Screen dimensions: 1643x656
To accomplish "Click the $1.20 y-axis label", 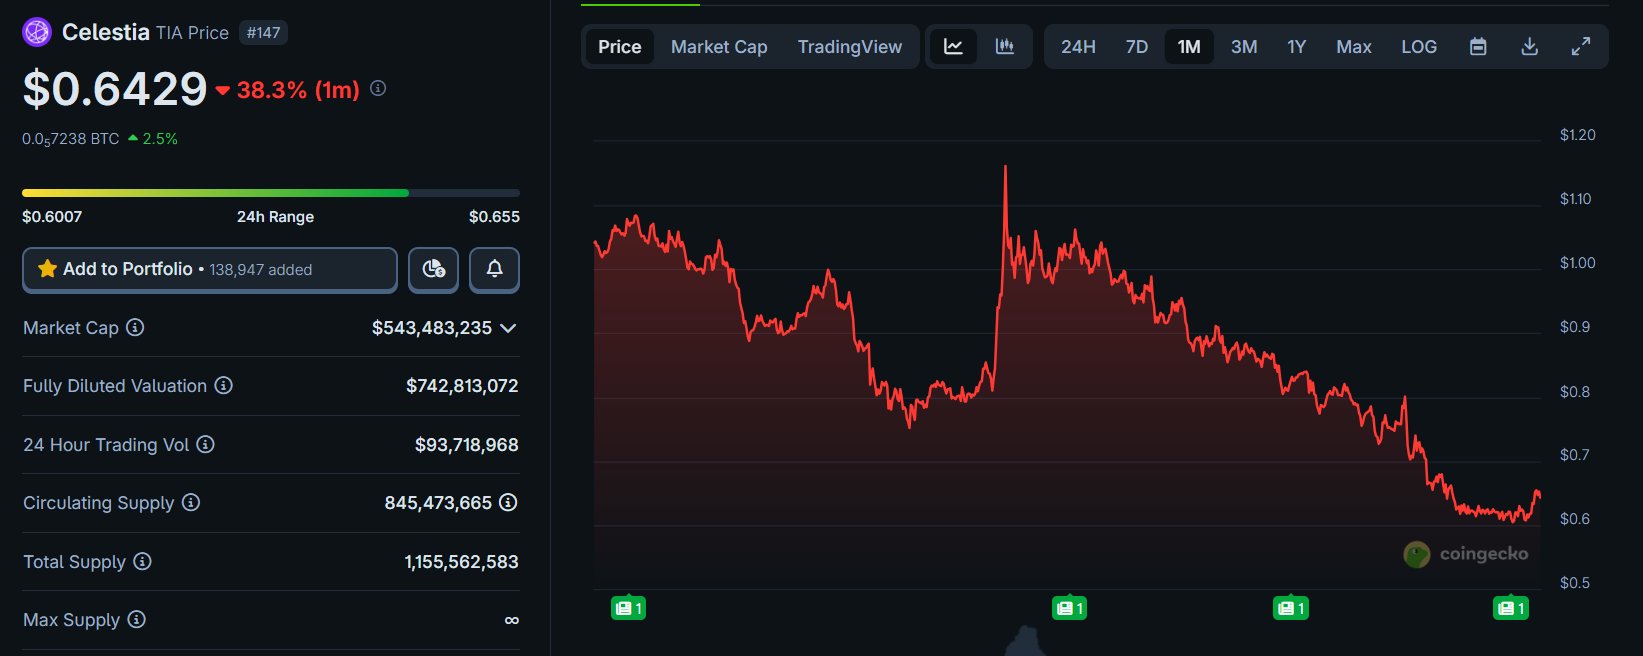I will 1577,135.
